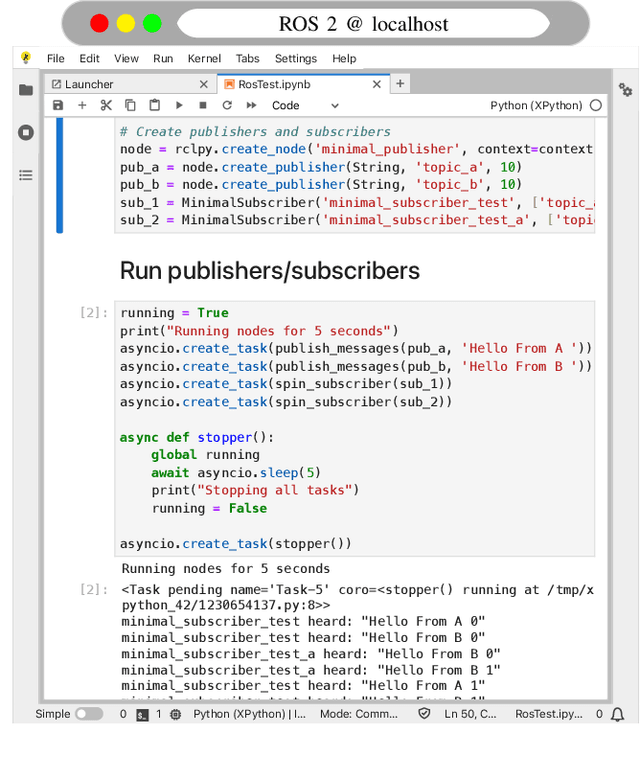Collapse the cell using its blue left bar
Screen dimensions: 640x757
[60, 175]
